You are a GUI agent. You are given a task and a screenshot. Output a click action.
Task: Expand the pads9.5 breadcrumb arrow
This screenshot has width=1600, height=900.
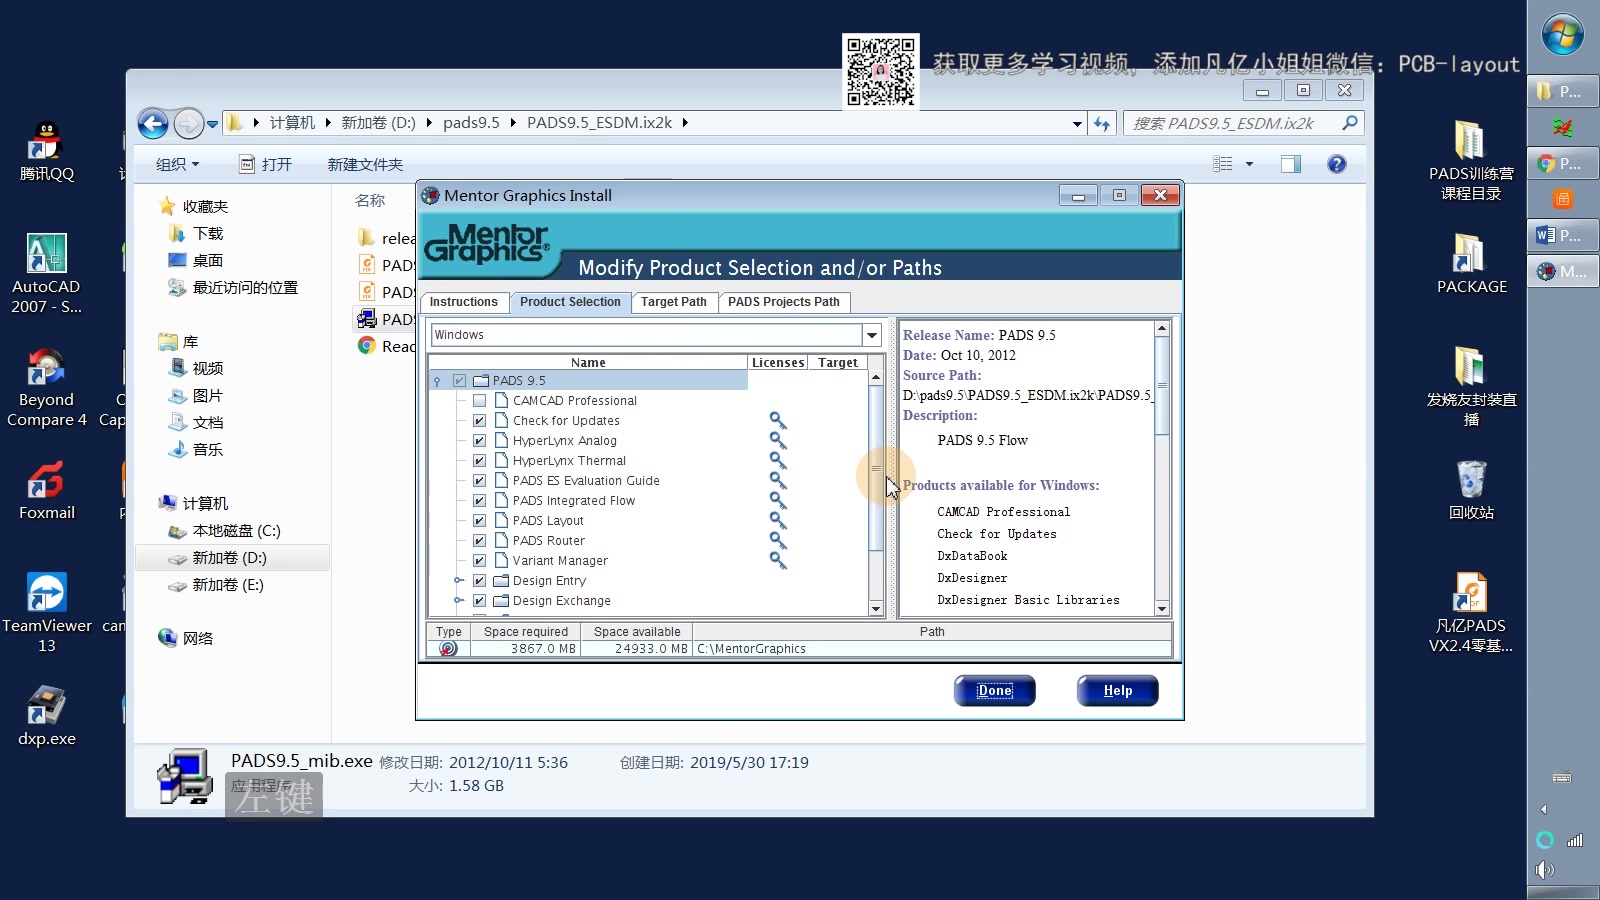(x=513, y=123)
